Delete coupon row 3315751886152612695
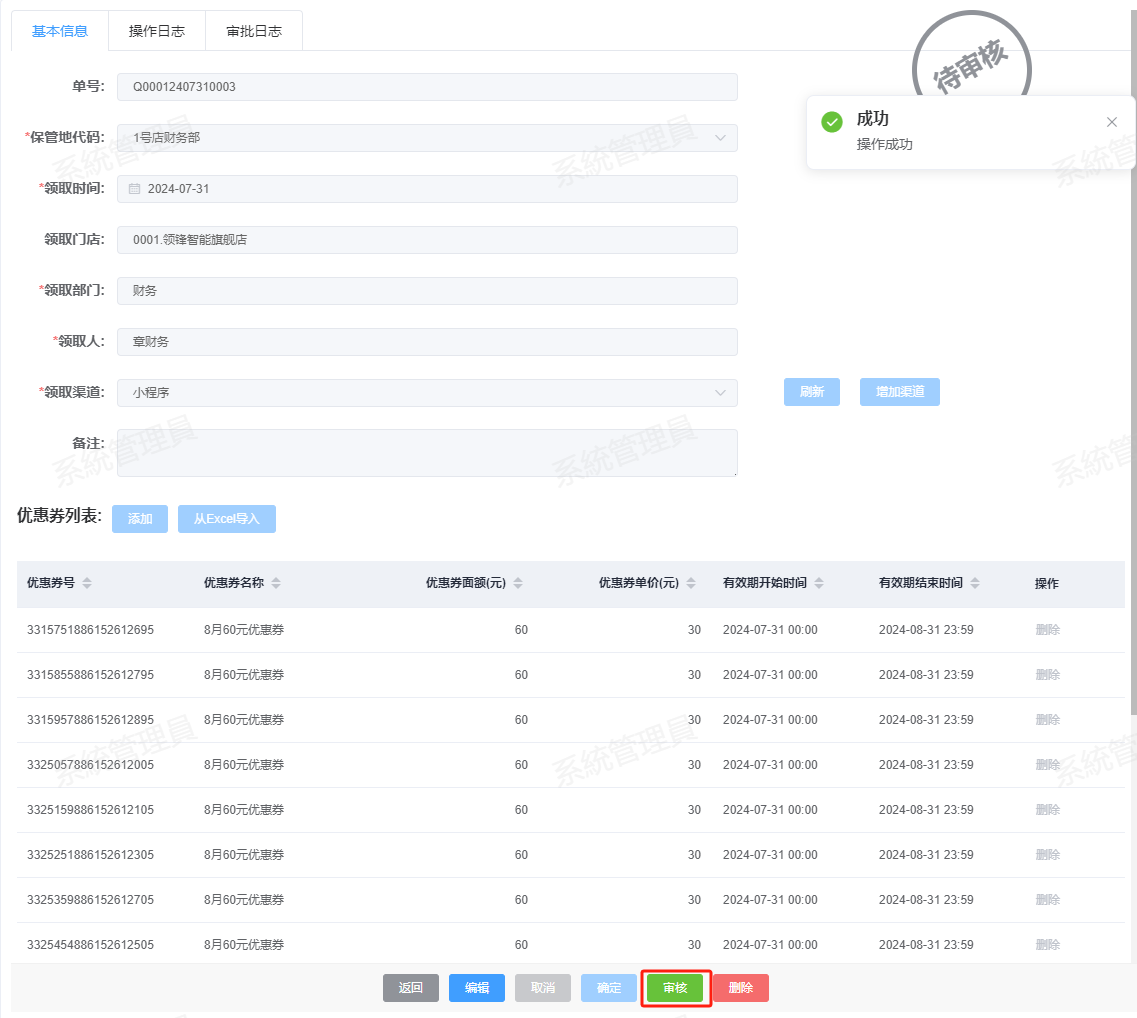This screenshot has height=1018, width=1137. click(x=1048, y=629)
